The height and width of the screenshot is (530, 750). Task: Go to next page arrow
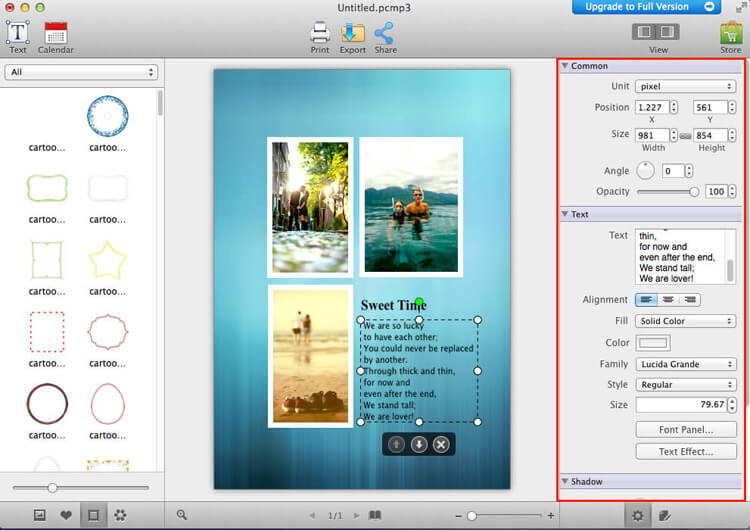(x=356, y=516)
